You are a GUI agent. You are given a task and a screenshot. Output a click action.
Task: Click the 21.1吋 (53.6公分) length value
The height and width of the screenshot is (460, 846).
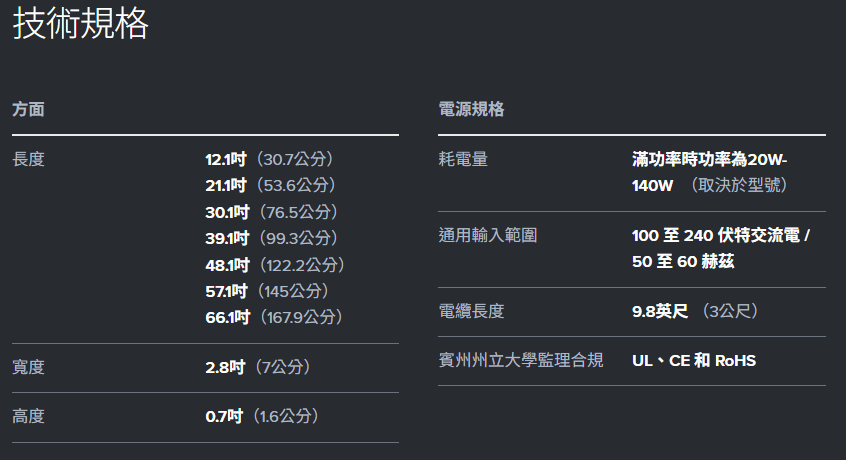tap(270, 185)
